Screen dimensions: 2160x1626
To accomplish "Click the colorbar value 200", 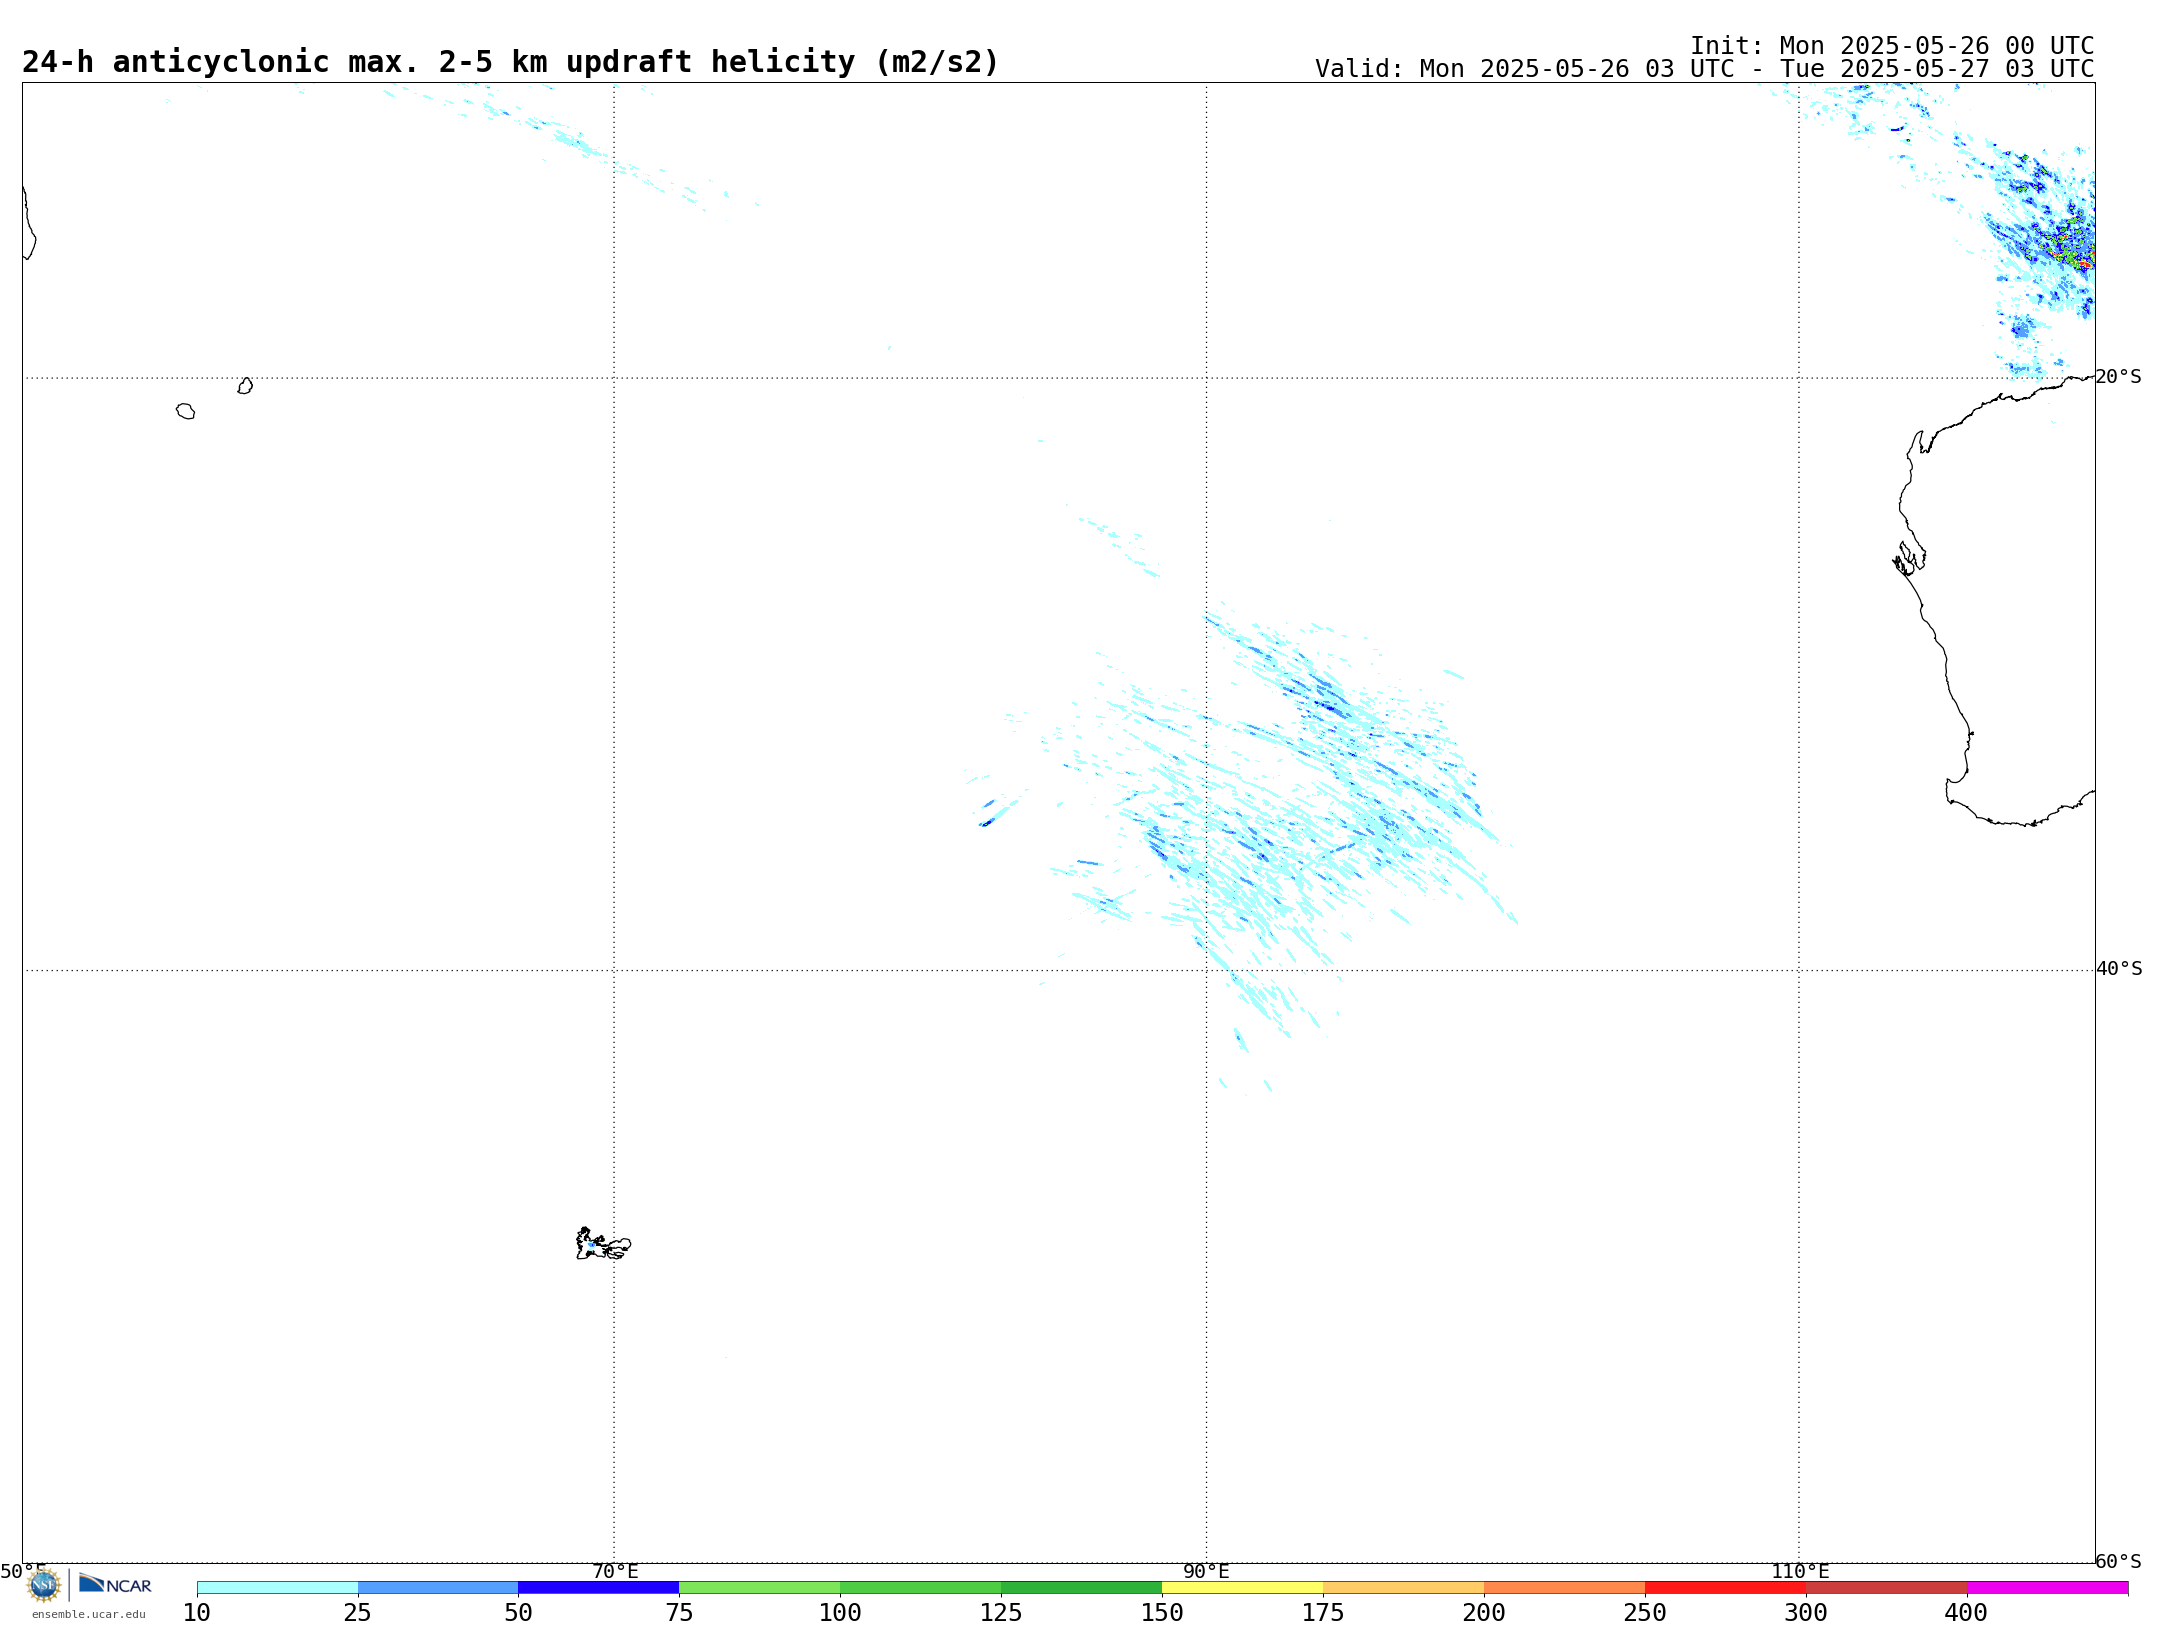I will tap(1484, 1613).
